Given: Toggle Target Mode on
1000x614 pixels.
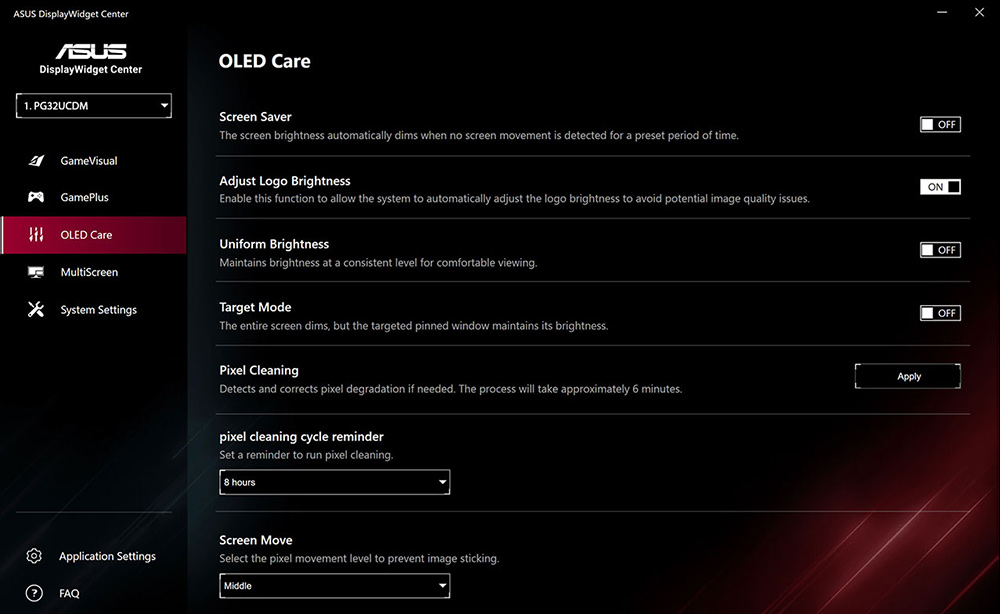Looking at the screenshot, I should [939, 312].
